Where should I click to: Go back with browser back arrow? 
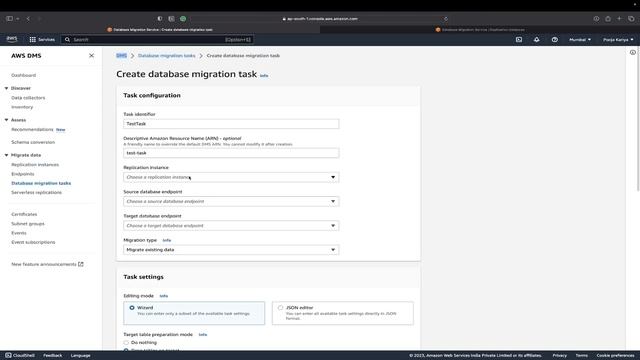pos(28,18)
